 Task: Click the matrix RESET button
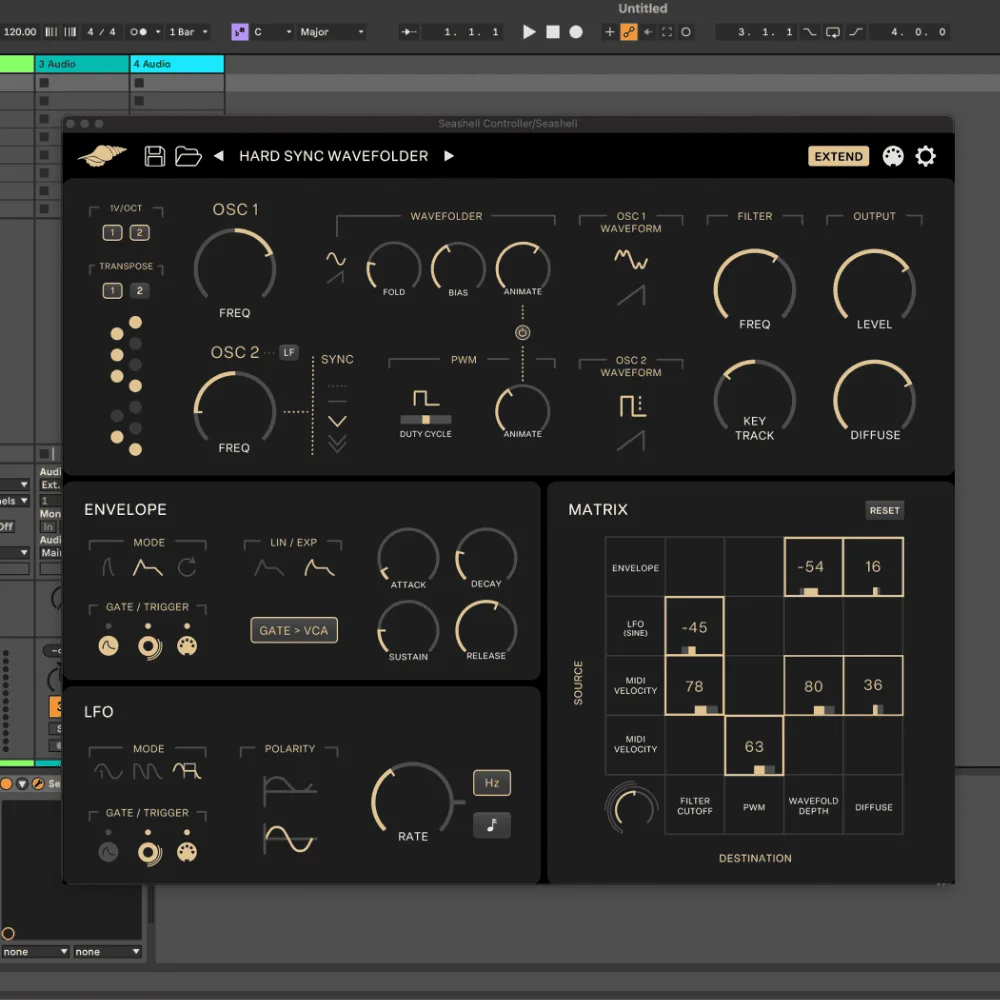884,510
